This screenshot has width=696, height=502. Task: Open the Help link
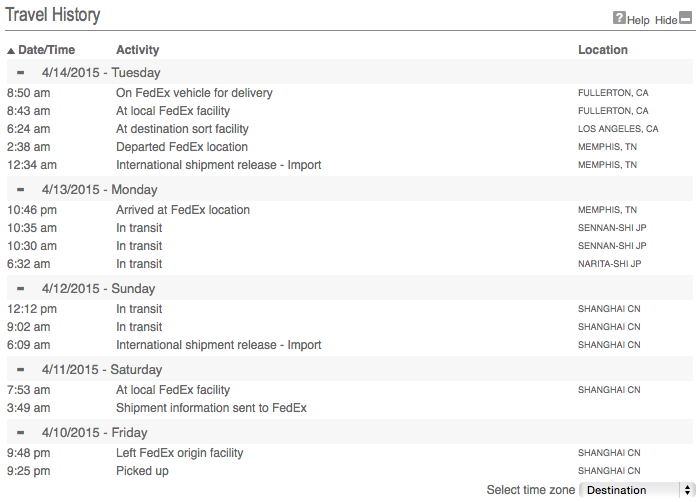click(638, 20)
